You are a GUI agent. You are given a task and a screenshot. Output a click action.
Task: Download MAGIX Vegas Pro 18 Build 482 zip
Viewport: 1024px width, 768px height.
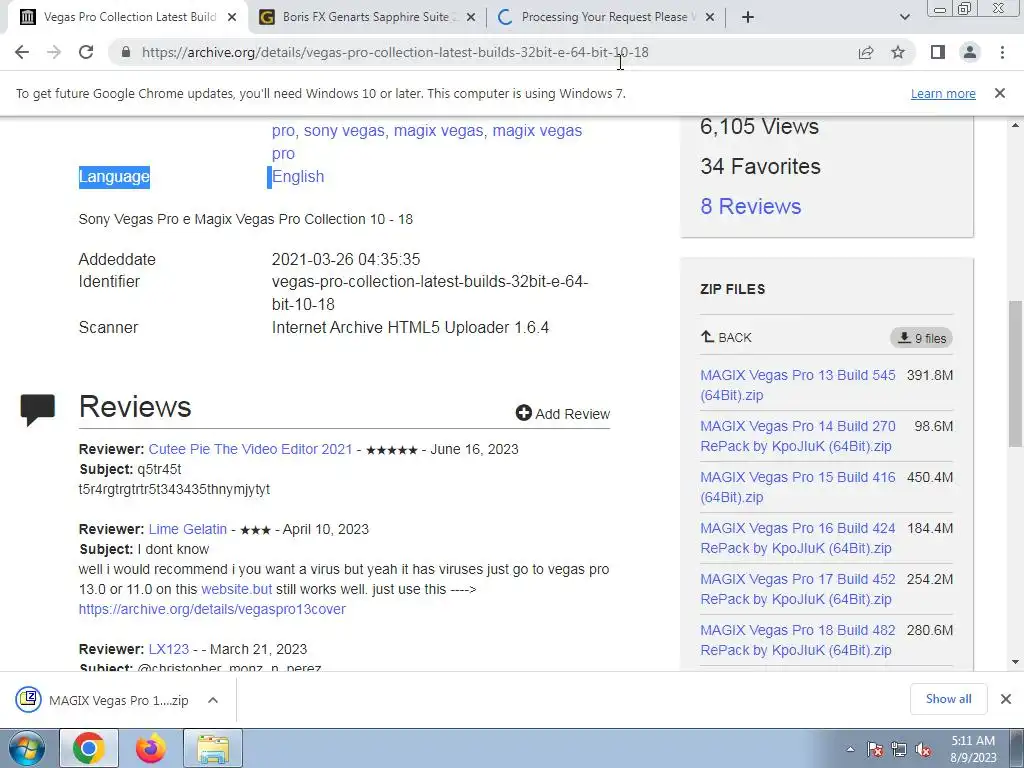(797, 639)
